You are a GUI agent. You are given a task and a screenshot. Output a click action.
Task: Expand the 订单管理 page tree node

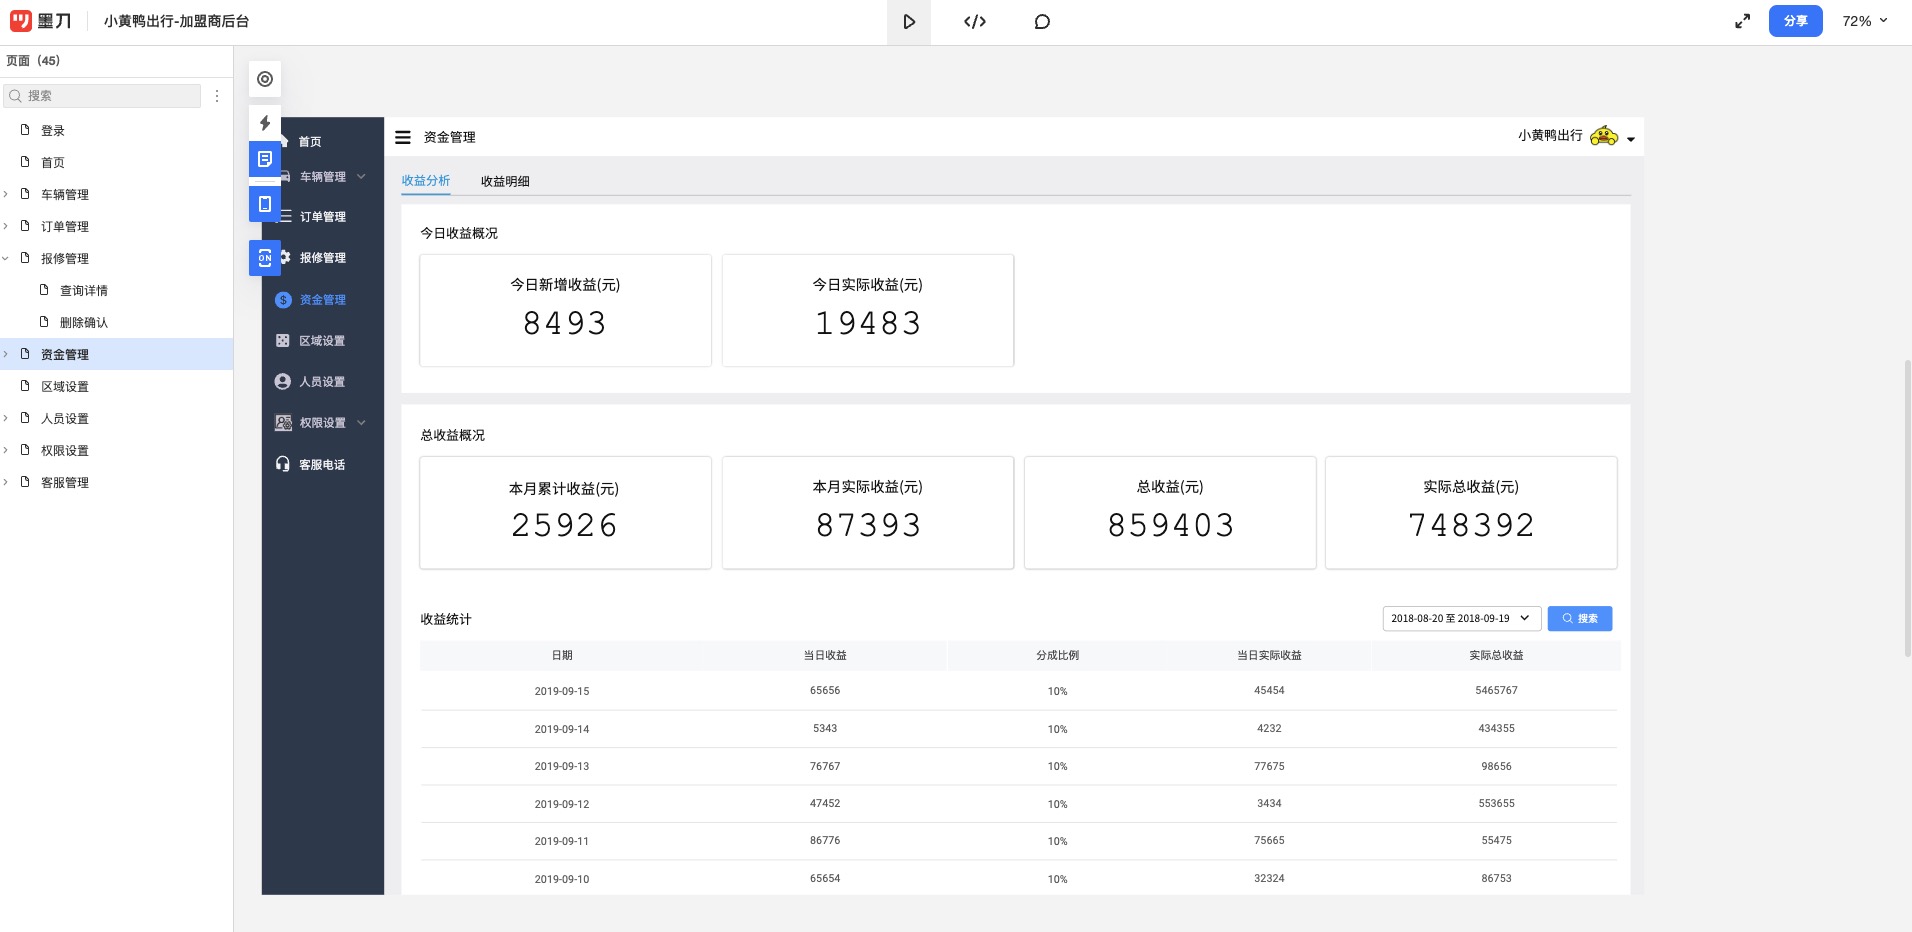tap(6, 226)
